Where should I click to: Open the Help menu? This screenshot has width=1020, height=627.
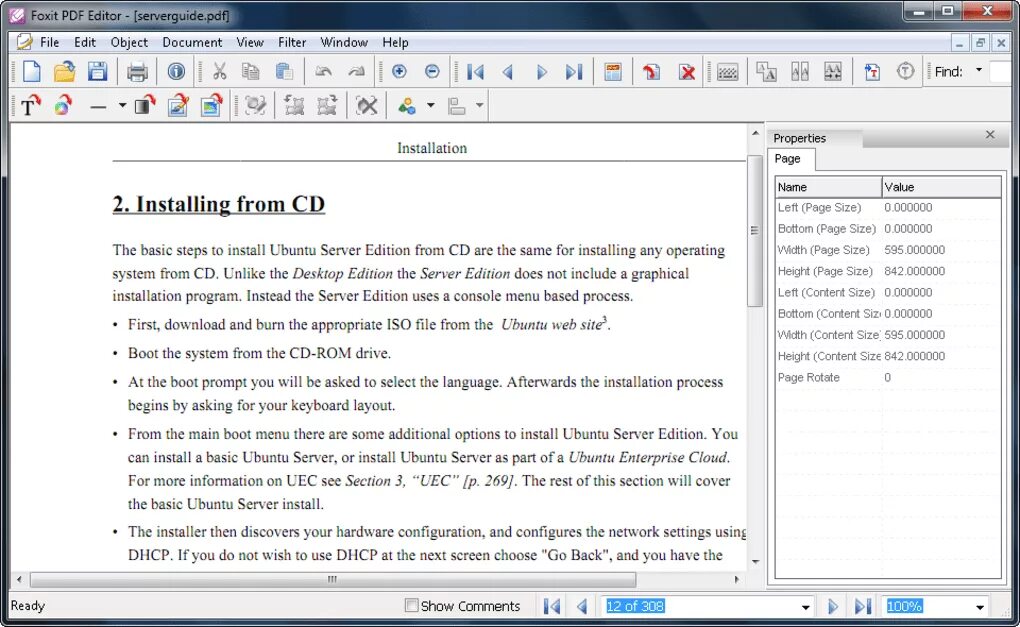click(395, 42)
